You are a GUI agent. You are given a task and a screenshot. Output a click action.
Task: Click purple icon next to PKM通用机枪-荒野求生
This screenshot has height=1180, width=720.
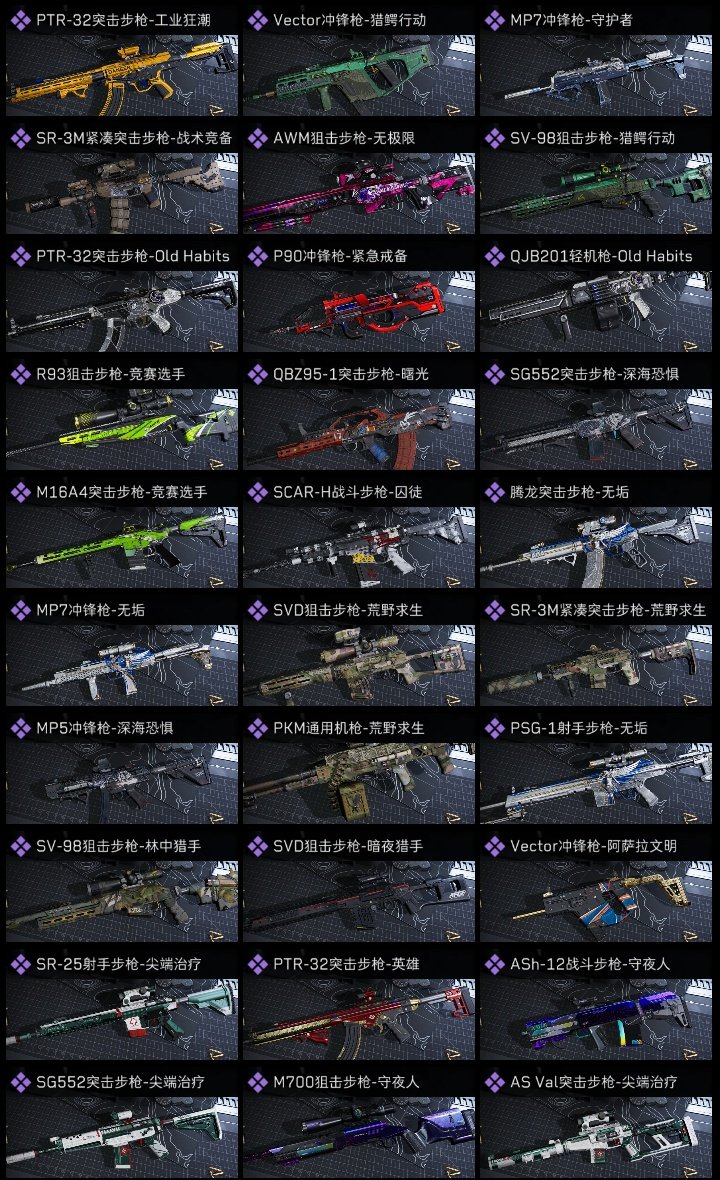[257, 728]
